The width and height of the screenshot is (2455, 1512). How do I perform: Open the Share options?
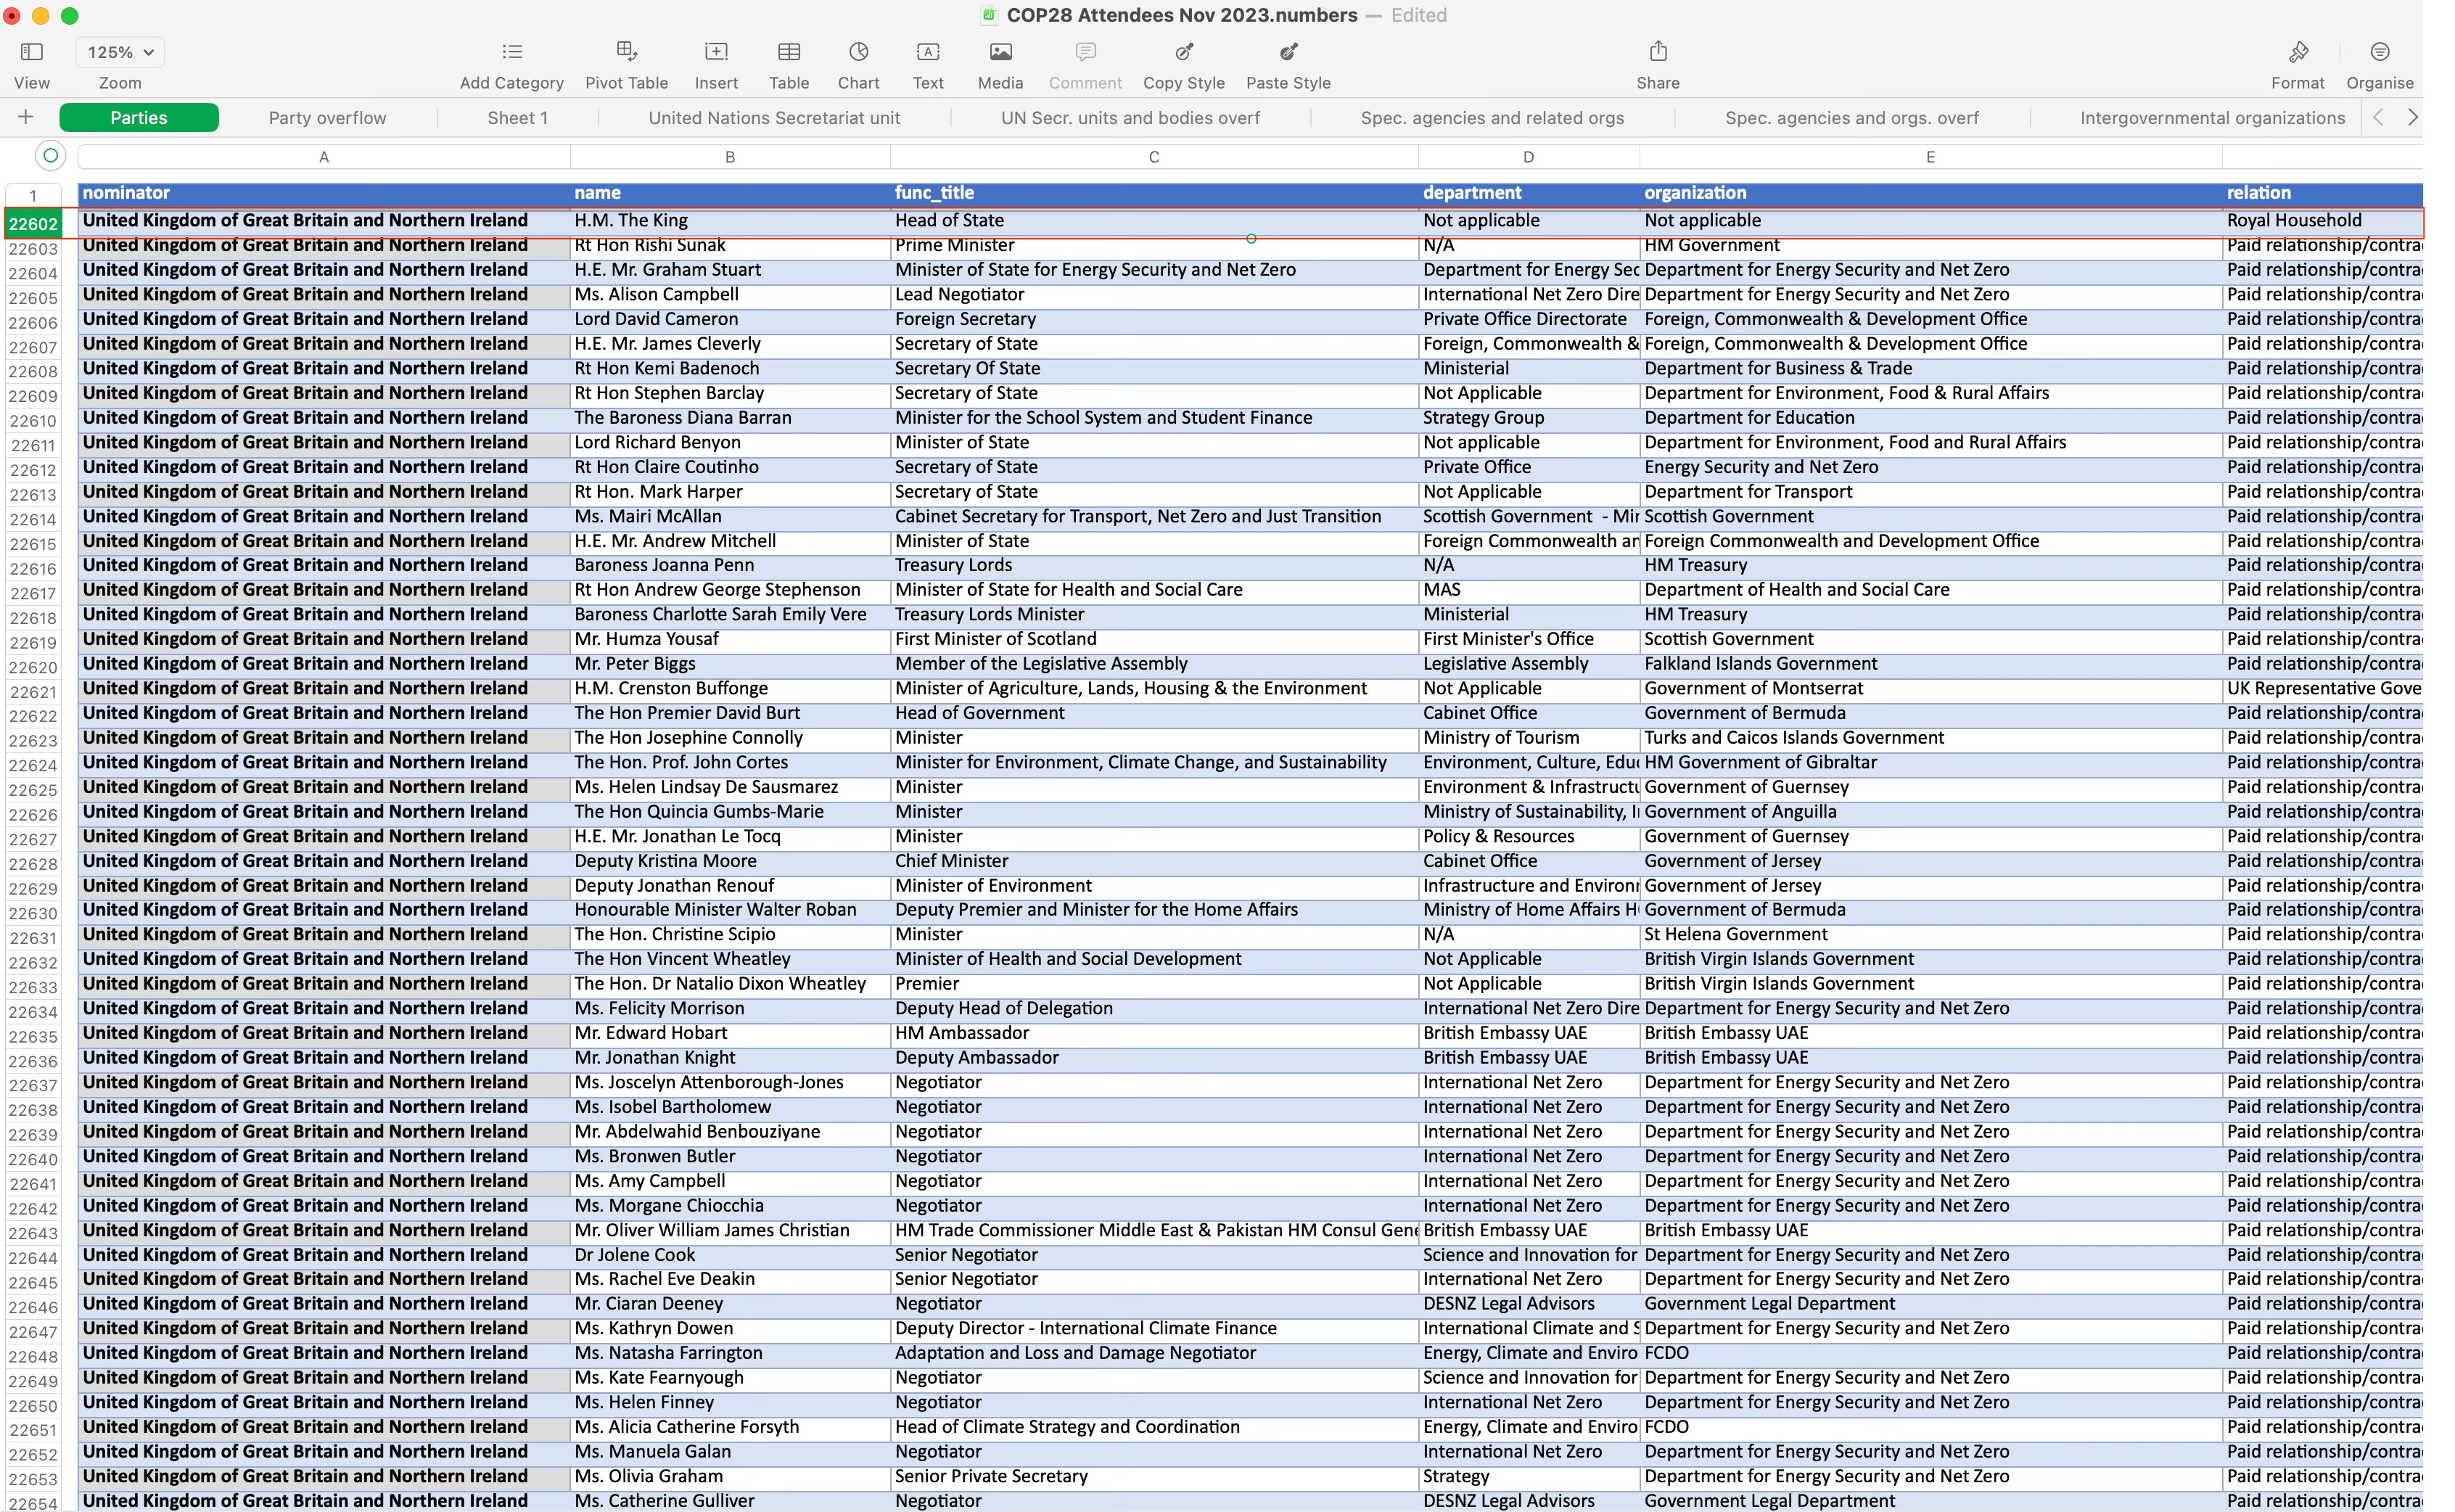click(x=1657, y=52)
